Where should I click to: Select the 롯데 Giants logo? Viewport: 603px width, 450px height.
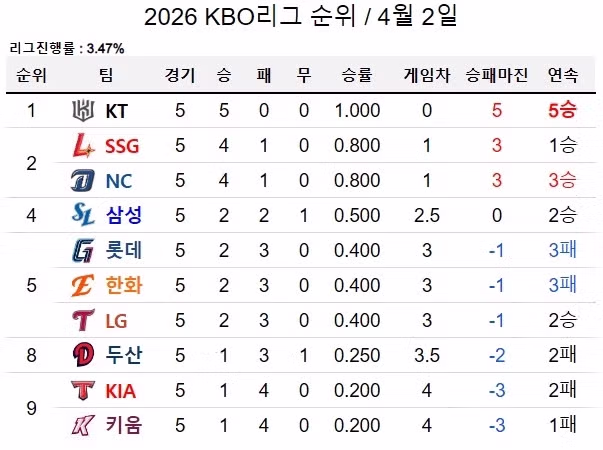tap(82, 250)
